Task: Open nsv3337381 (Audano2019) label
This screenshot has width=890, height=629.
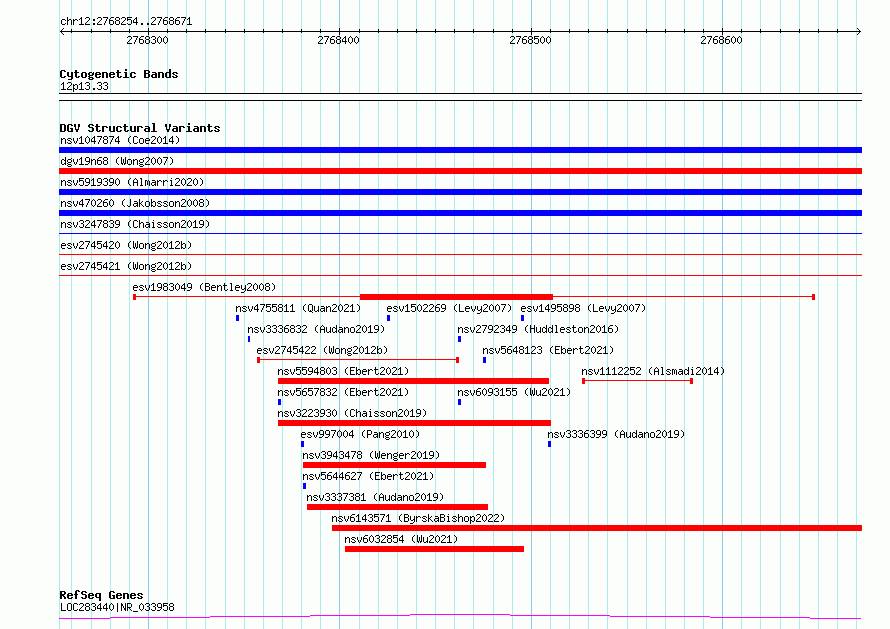Action: pos(375,497)
